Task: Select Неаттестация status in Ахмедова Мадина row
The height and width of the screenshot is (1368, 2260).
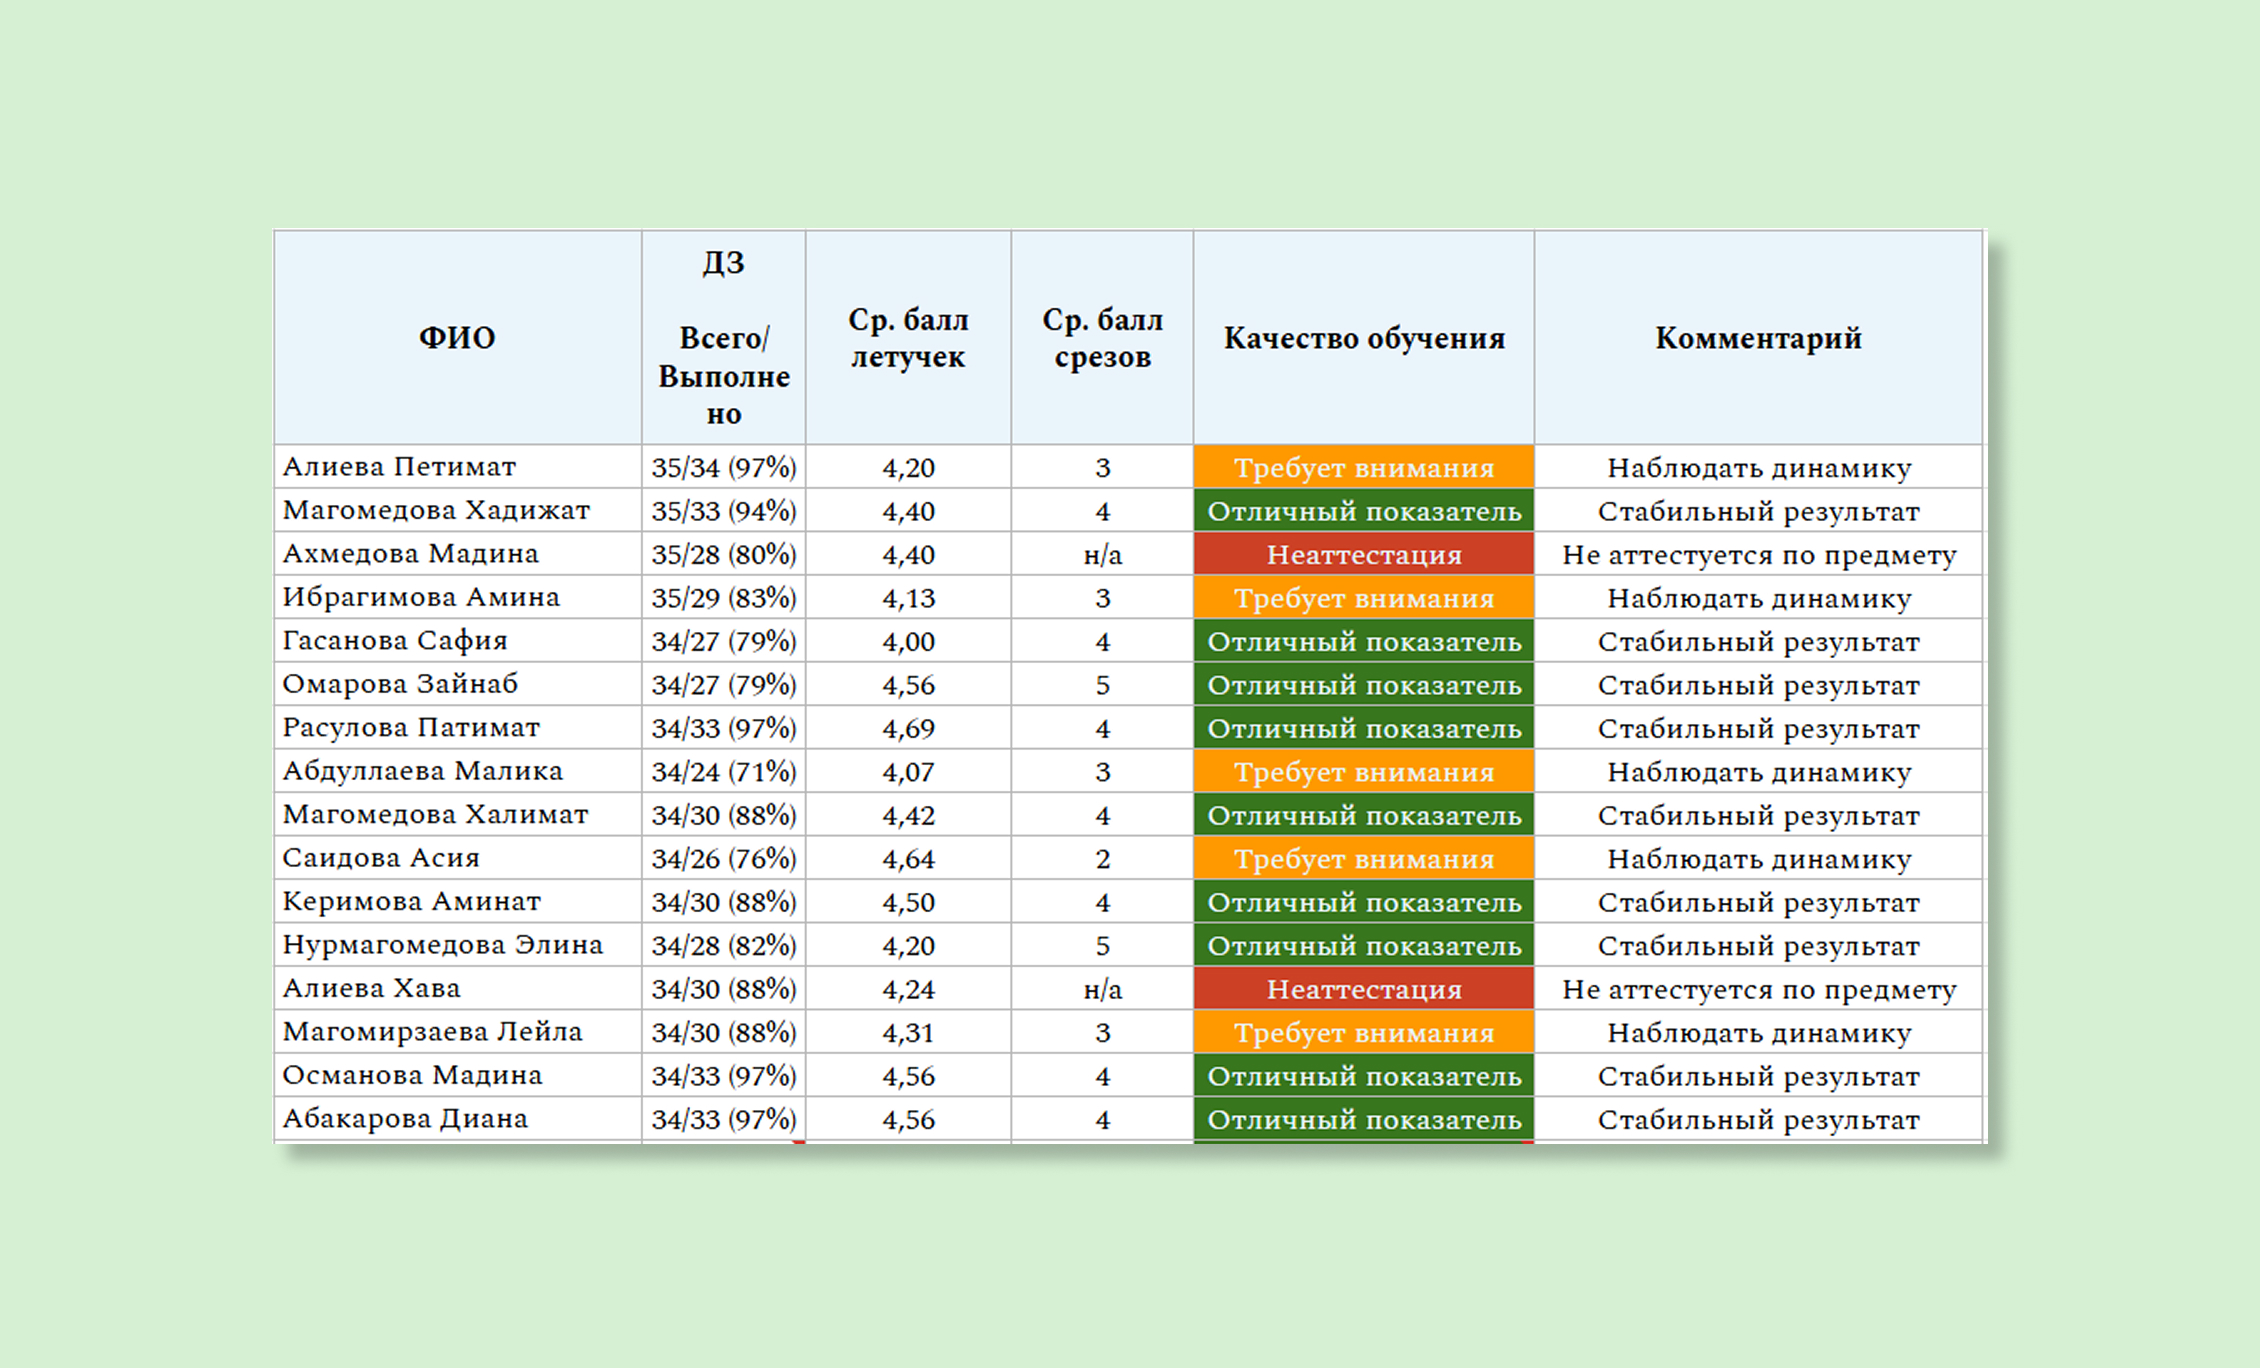Action: (1364, 554)
